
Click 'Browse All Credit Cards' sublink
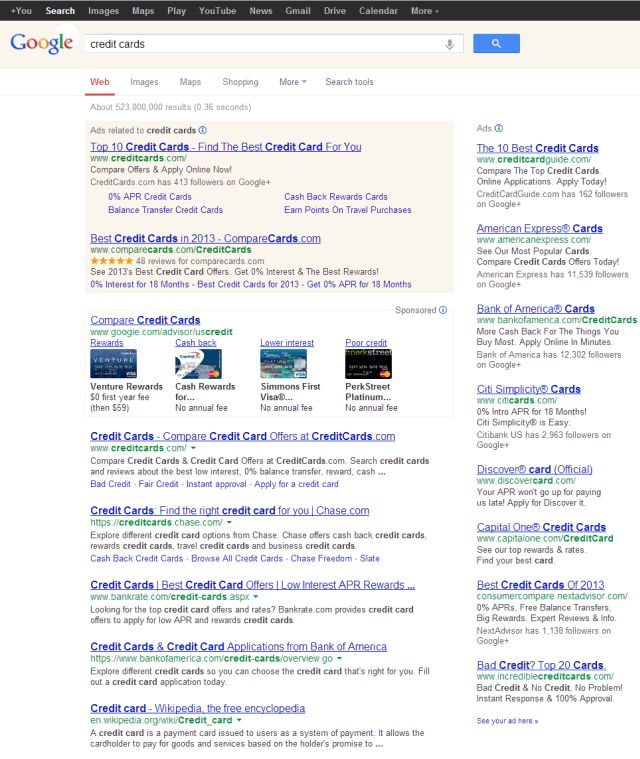pyautogui.click(x=237, y=559)
